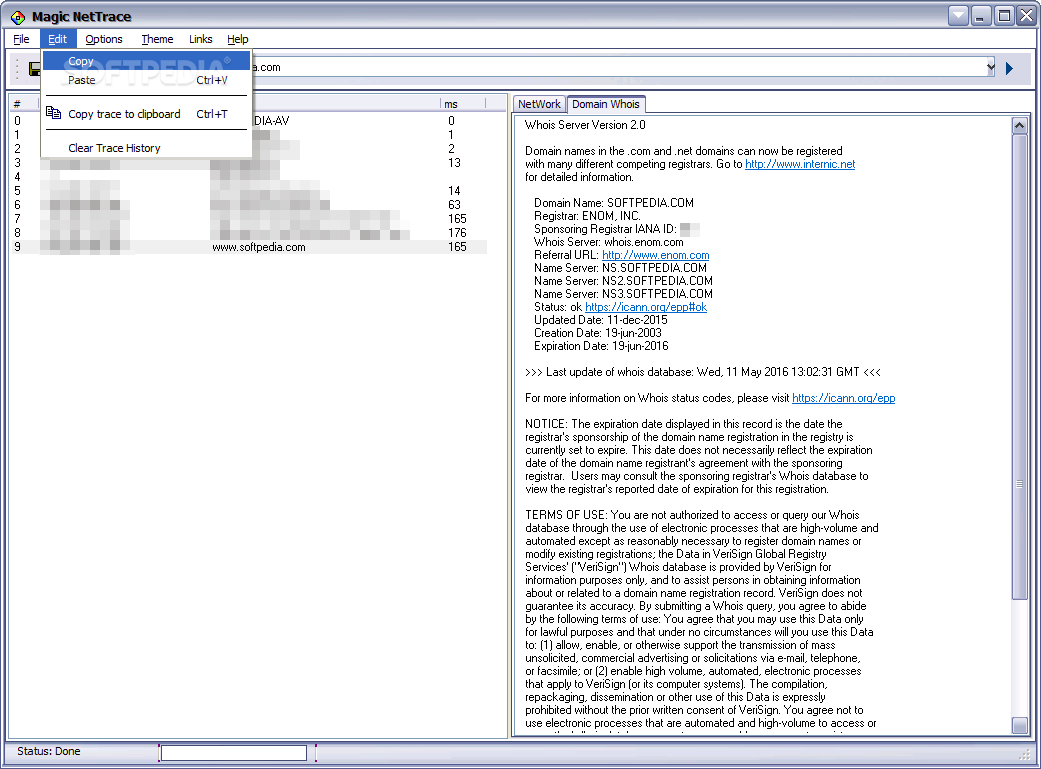This screenshot has height=769, width=1041.
Task: Open the https://icann.org/epp link
Action: coord(843,398)
